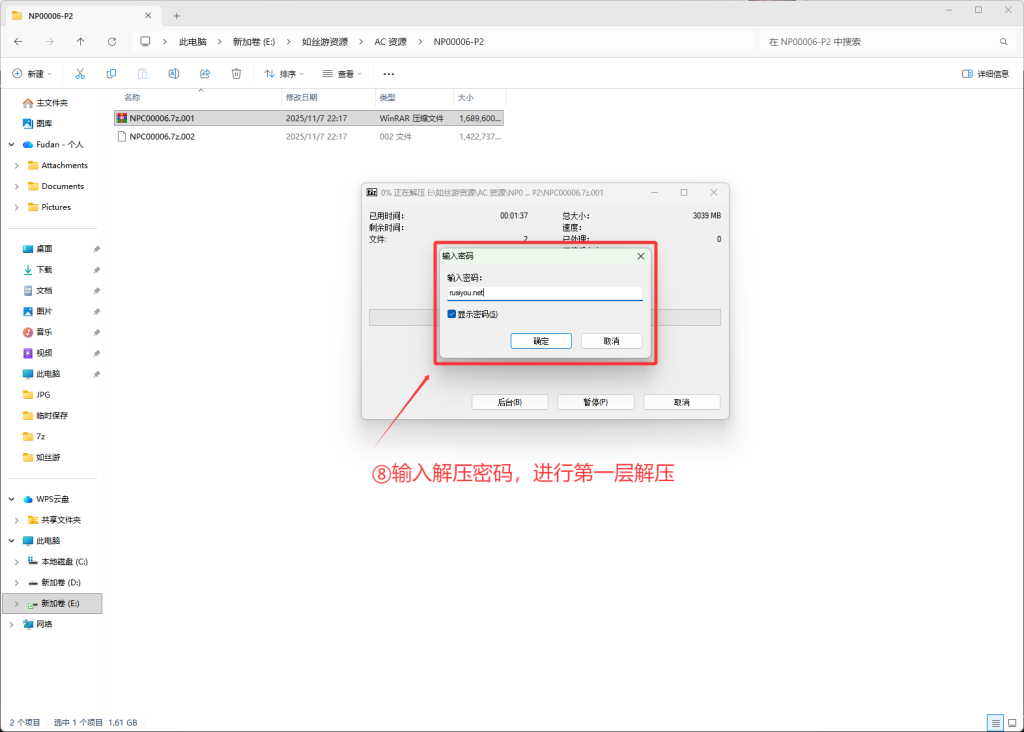Viewport: 1024px width, 732px height.
Task: Open the NP00006-P2 tab
Action: 80,15
